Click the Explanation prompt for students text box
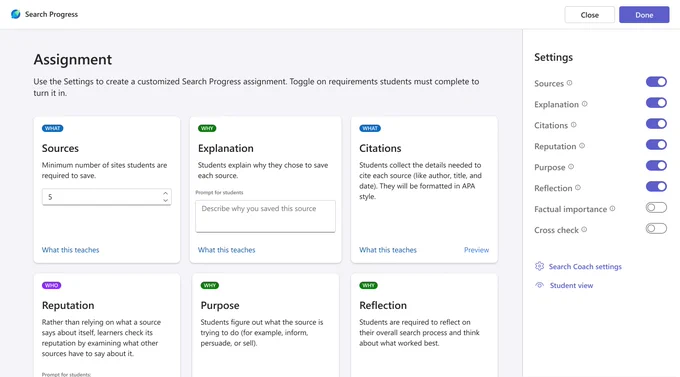 pyautogui.click(x=265, y=216)
